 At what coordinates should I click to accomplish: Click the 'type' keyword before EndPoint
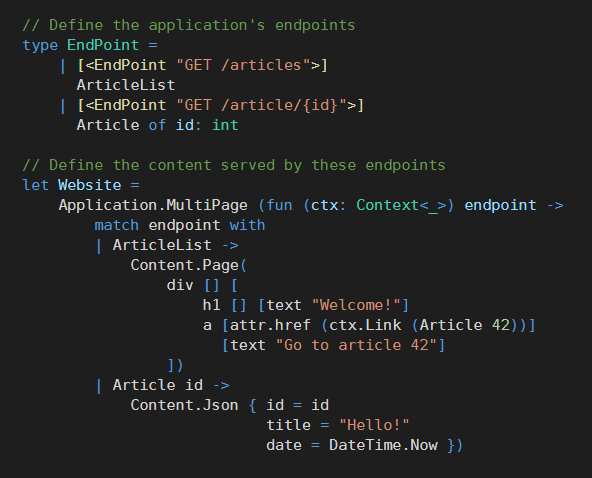pos(40,45)
